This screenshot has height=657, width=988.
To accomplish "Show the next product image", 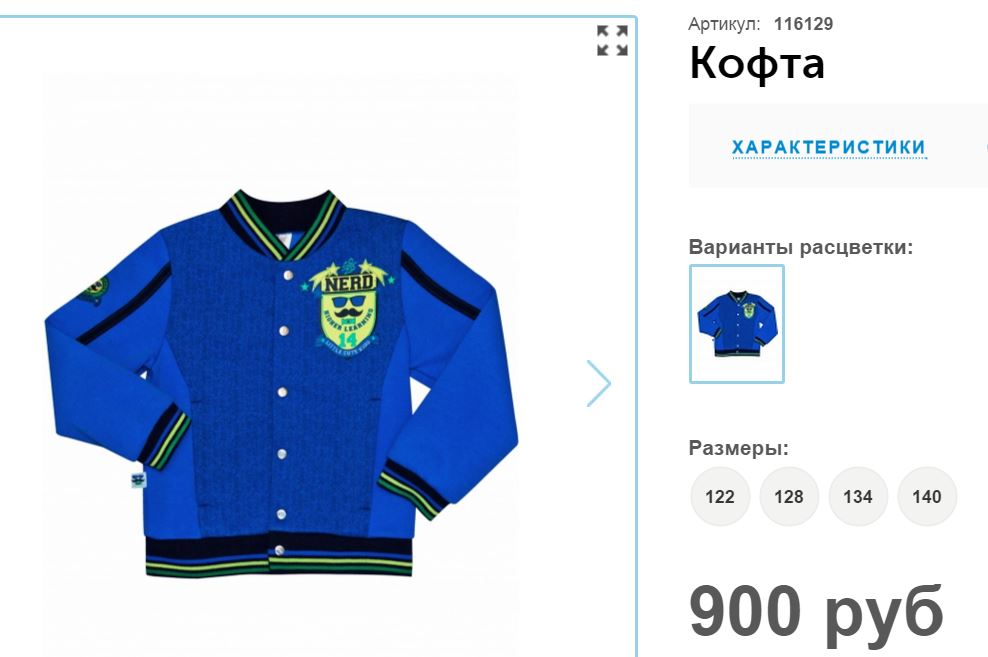I will tap(599, 383).
